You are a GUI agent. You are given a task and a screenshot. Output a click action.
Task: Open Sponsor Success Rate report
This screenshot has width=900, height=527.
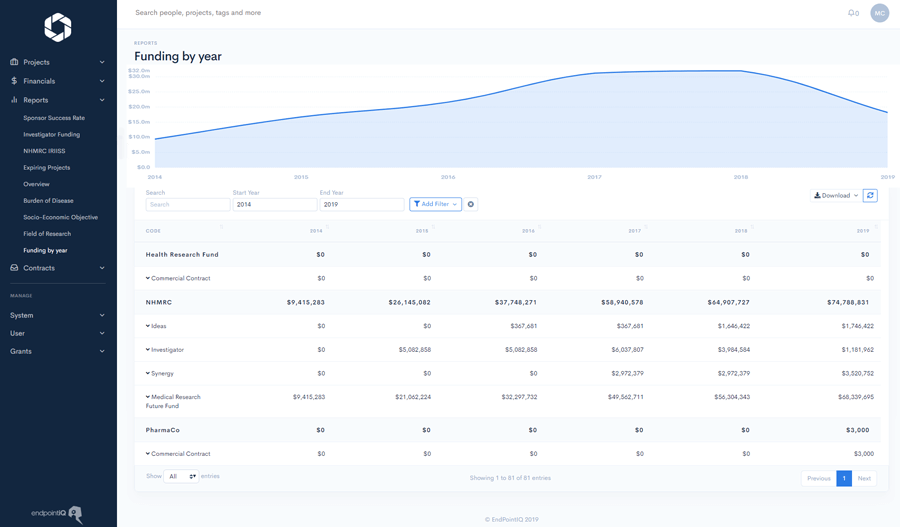tap(54, 118)
